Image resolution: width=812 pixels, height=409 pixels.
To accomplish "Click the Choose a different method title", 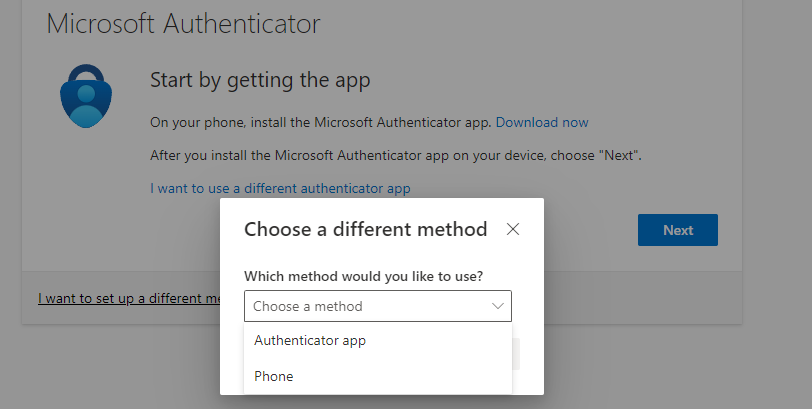I will tap(366, 229).
